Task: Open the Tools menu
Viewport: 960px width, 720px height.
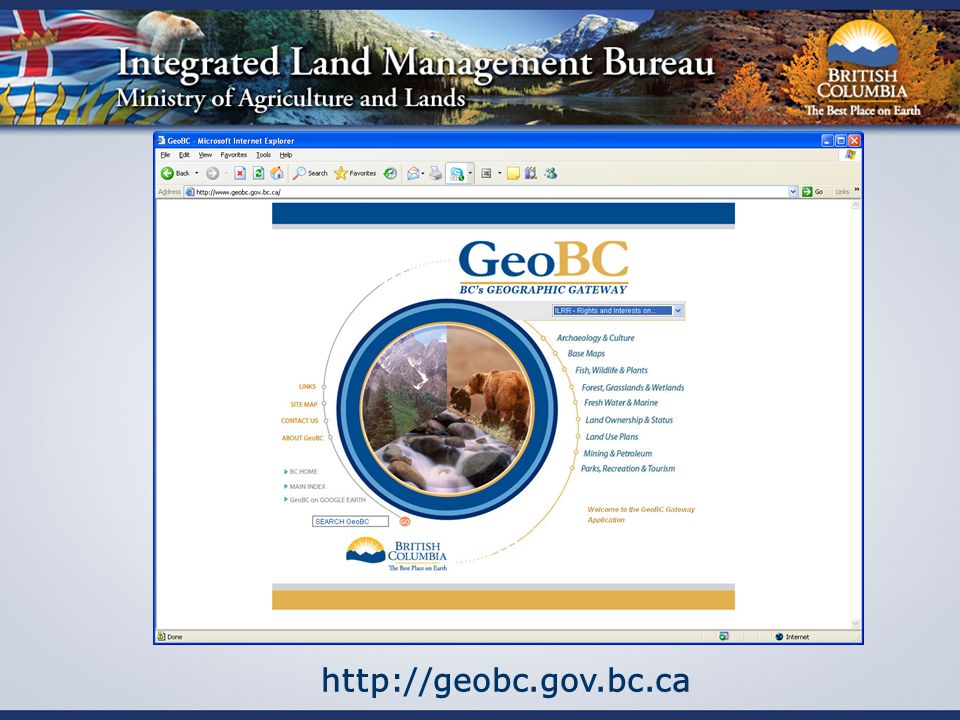Action: (x=263, y=155)
